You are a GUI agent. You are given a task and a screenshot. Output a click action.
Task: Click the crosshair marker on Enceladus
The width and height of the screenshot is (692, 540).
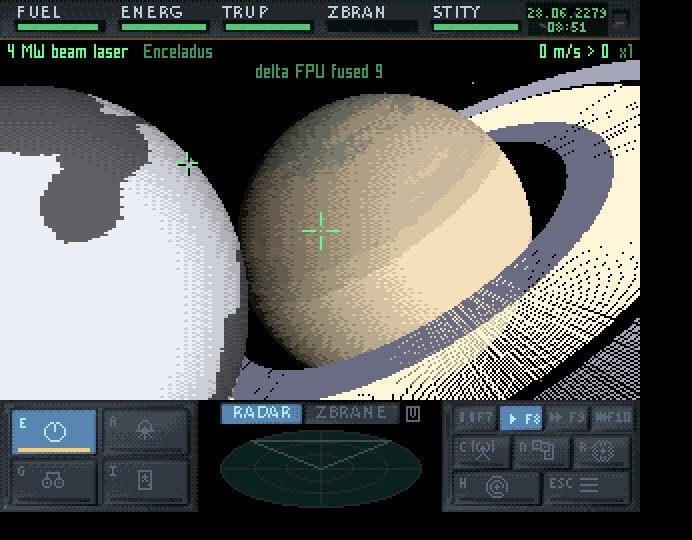188,164
